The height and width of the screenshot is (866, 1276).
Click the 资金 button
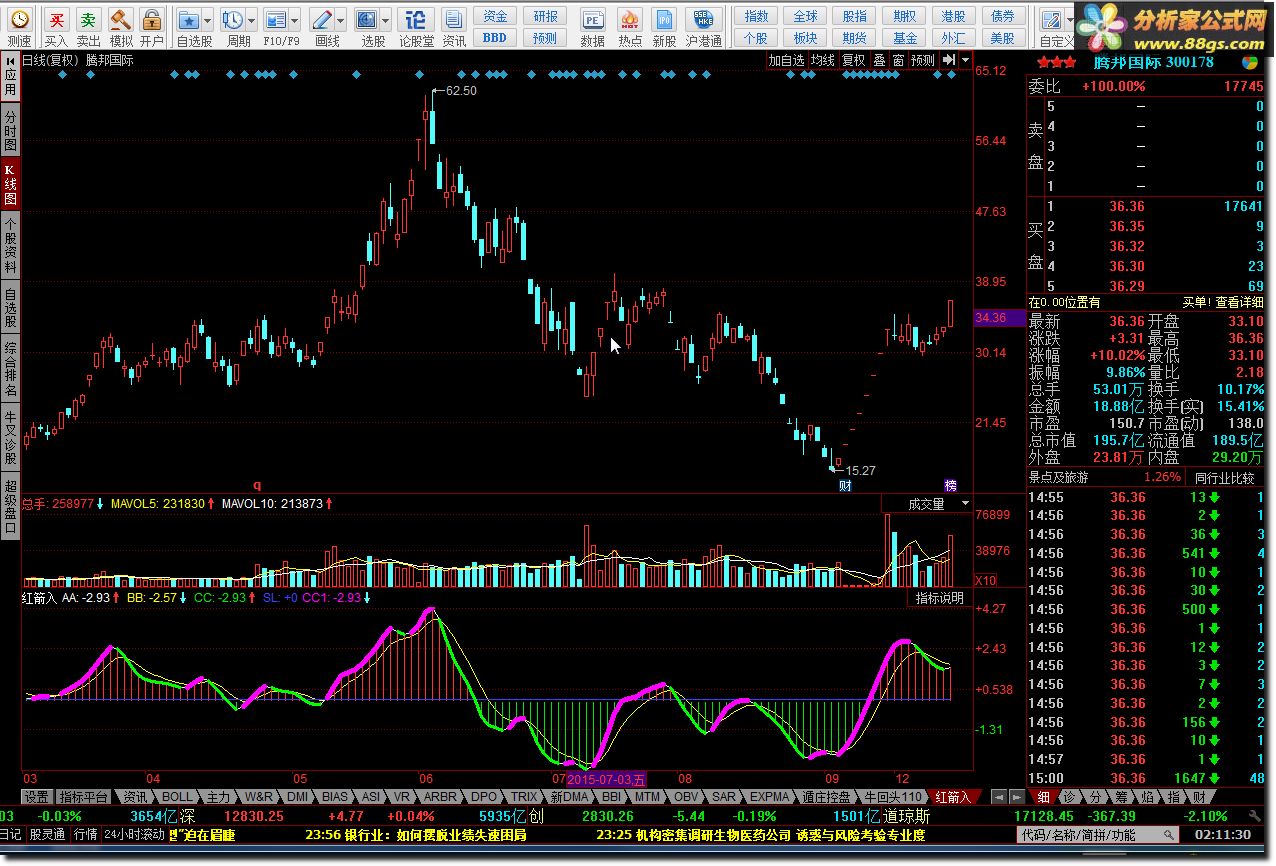coord(495,16)
